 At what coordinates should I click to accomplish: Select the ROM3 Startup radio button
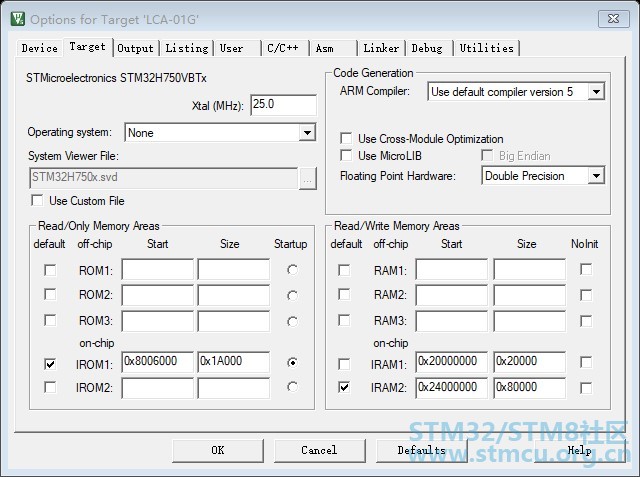click(292, 322)
